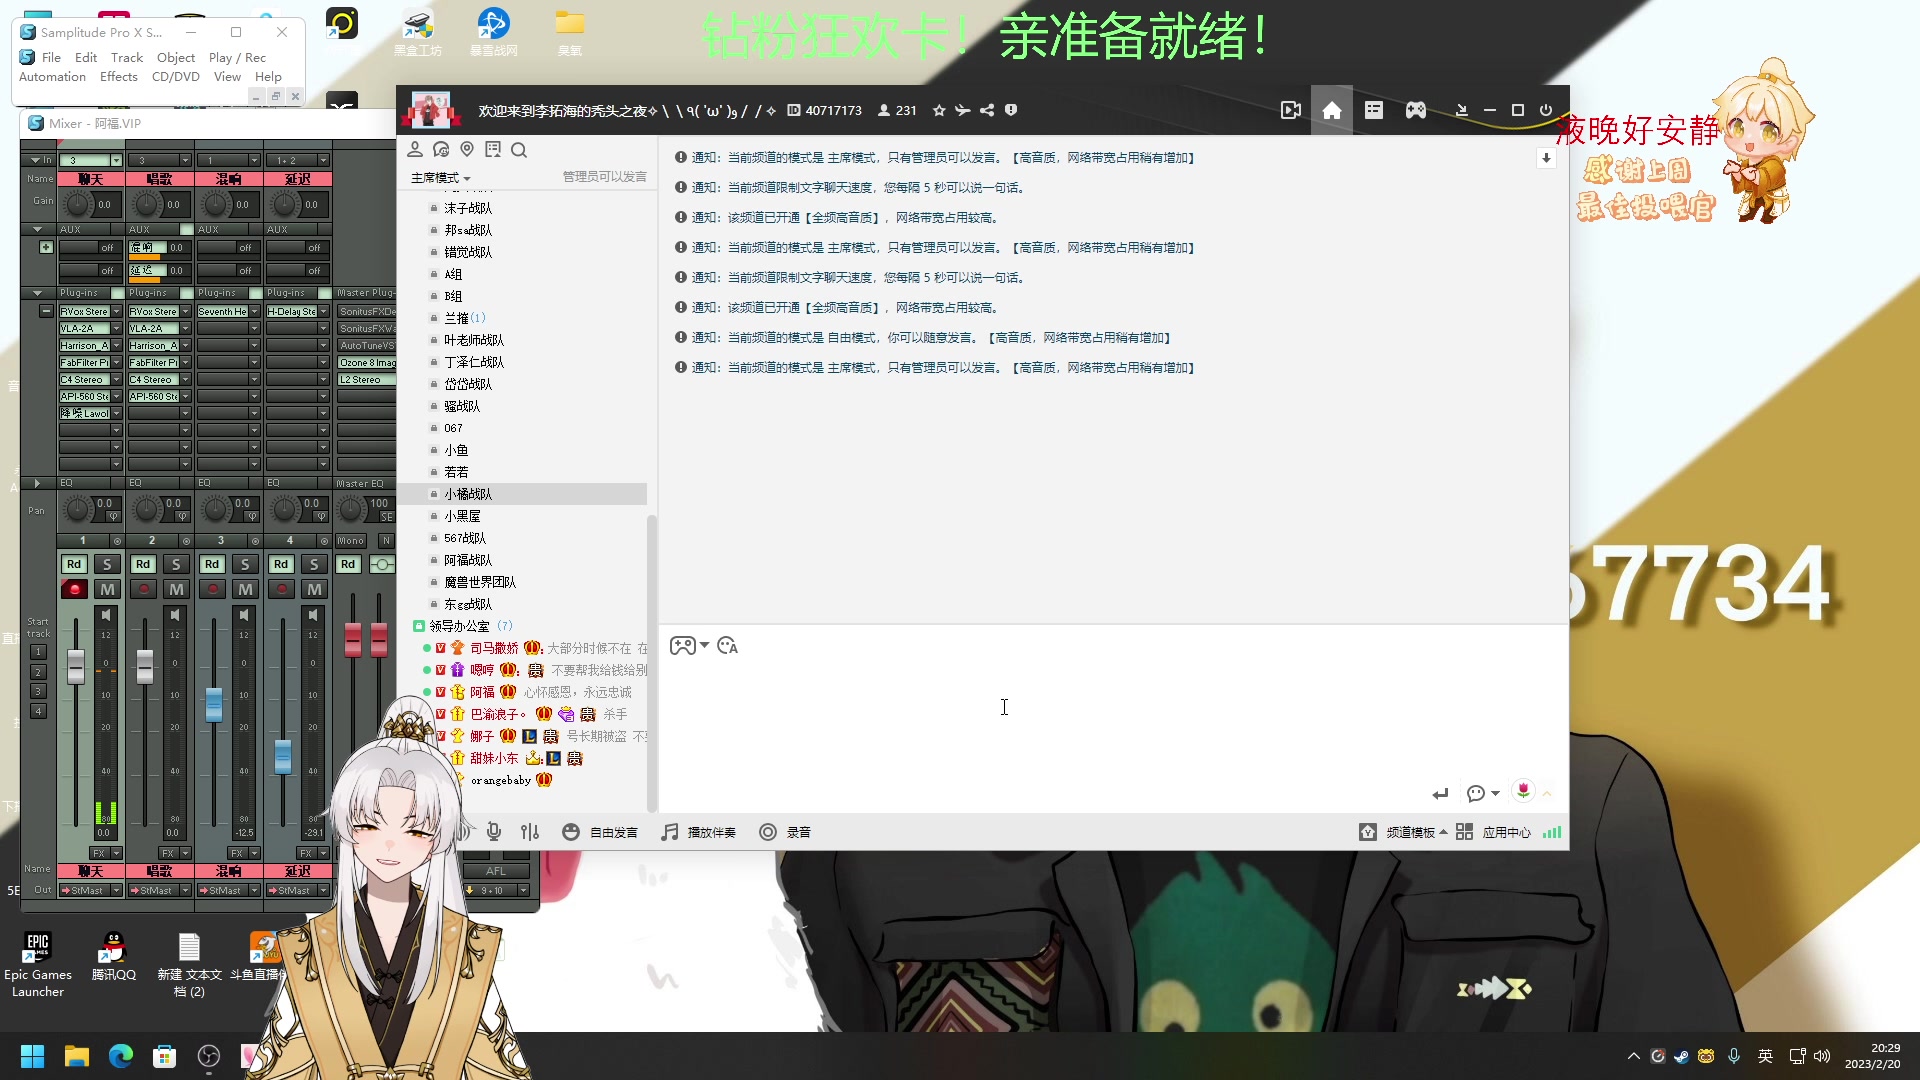This screenshot has width=1920, height=1080.
Task: Toggle Solo on mixer channel 4
Action: pyautogui.click(x=314, y=564)
